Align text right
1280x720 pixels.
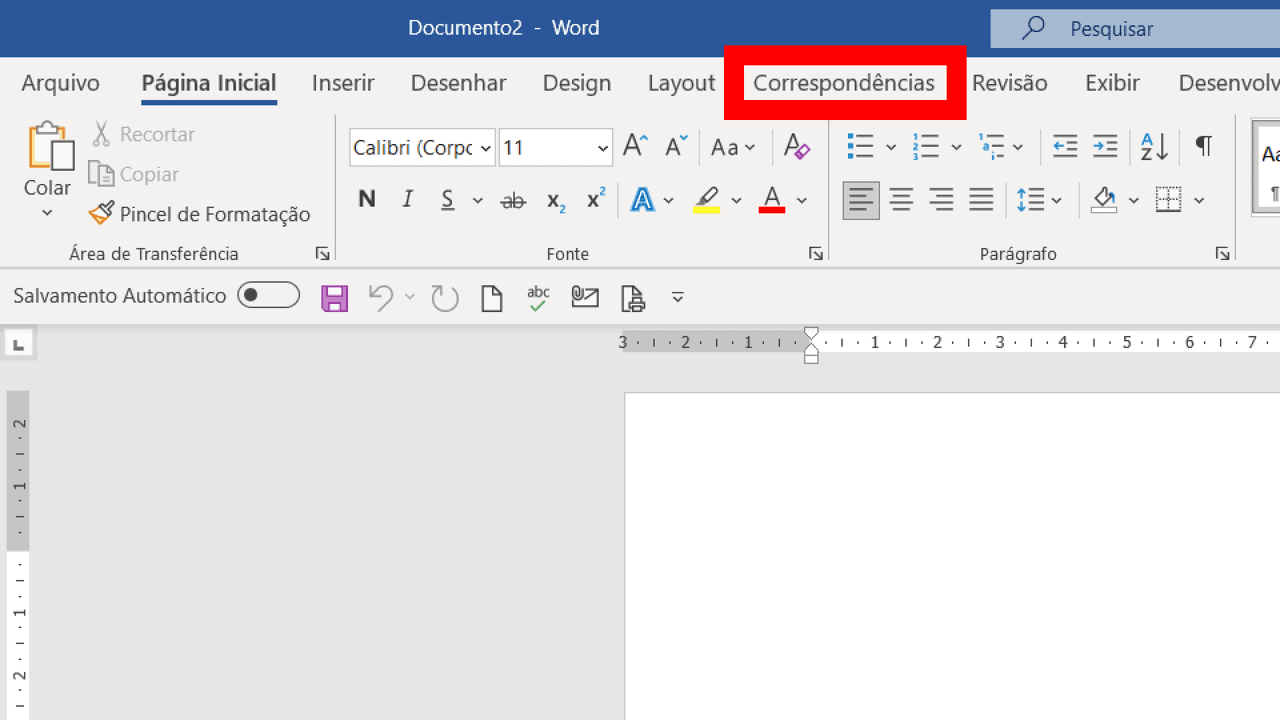click(x=941, y=200)
